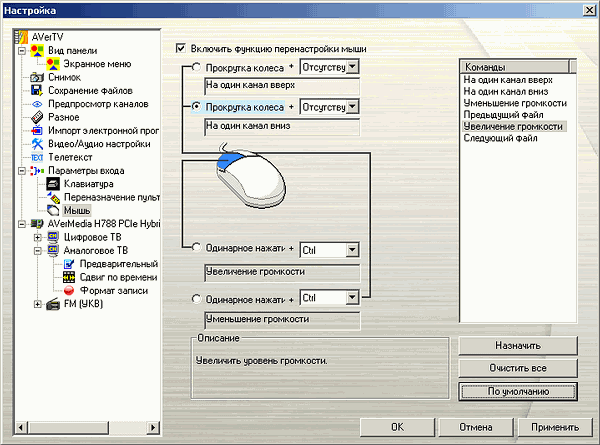Select the Видео/Аудио настройки tools icon

coord(37,144)
